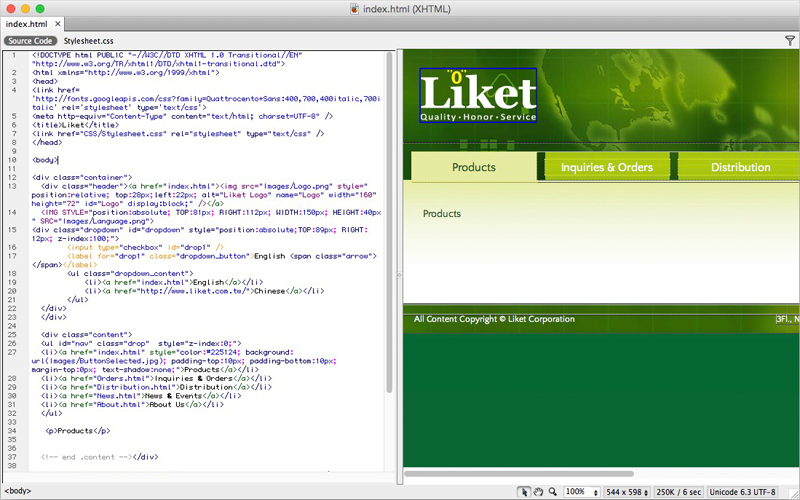
Task: Click Inquiries & Orders in nav bar
Action: (607, 167)
